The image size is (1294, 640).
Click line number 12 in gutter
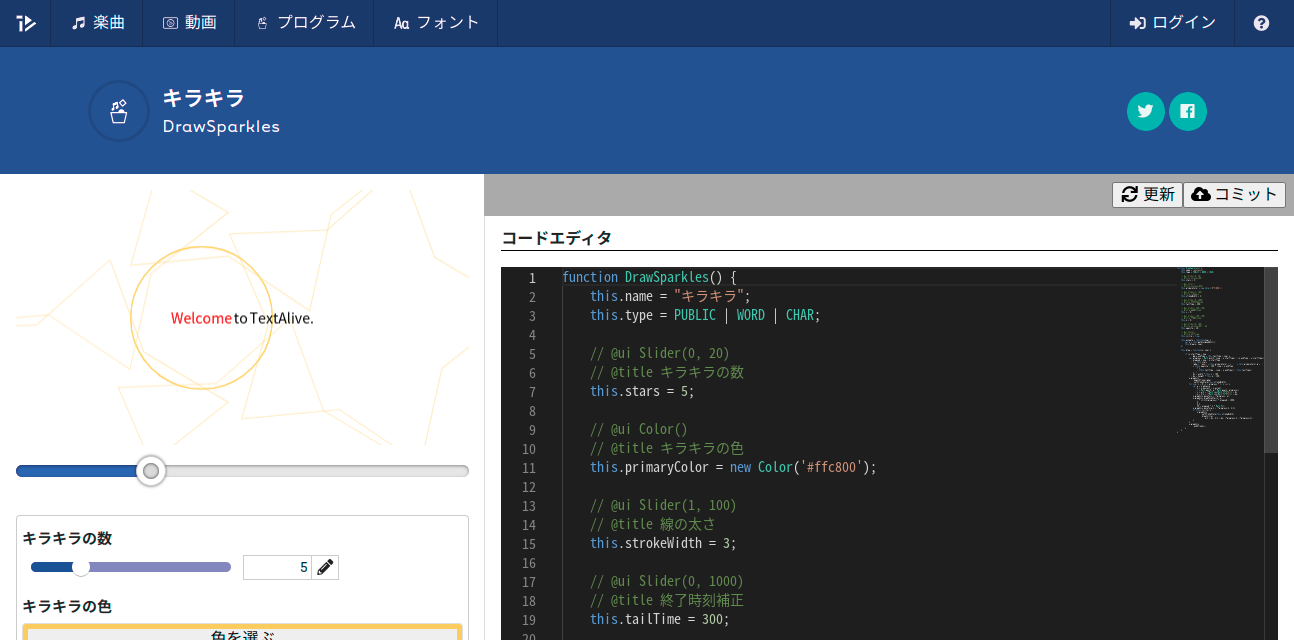click(528, 487)
